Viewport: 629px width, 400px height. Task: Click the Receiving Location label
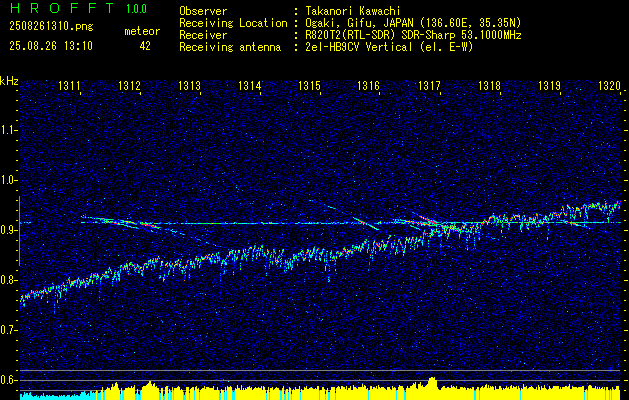coord(233,23)
